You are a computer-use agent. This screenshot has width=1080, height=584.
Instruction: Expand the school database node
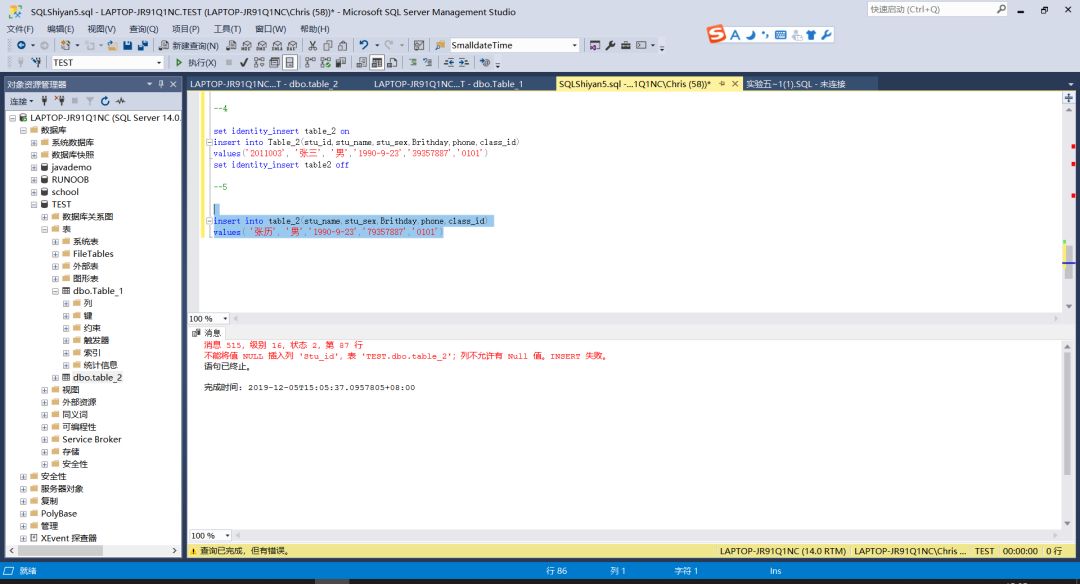34,192
